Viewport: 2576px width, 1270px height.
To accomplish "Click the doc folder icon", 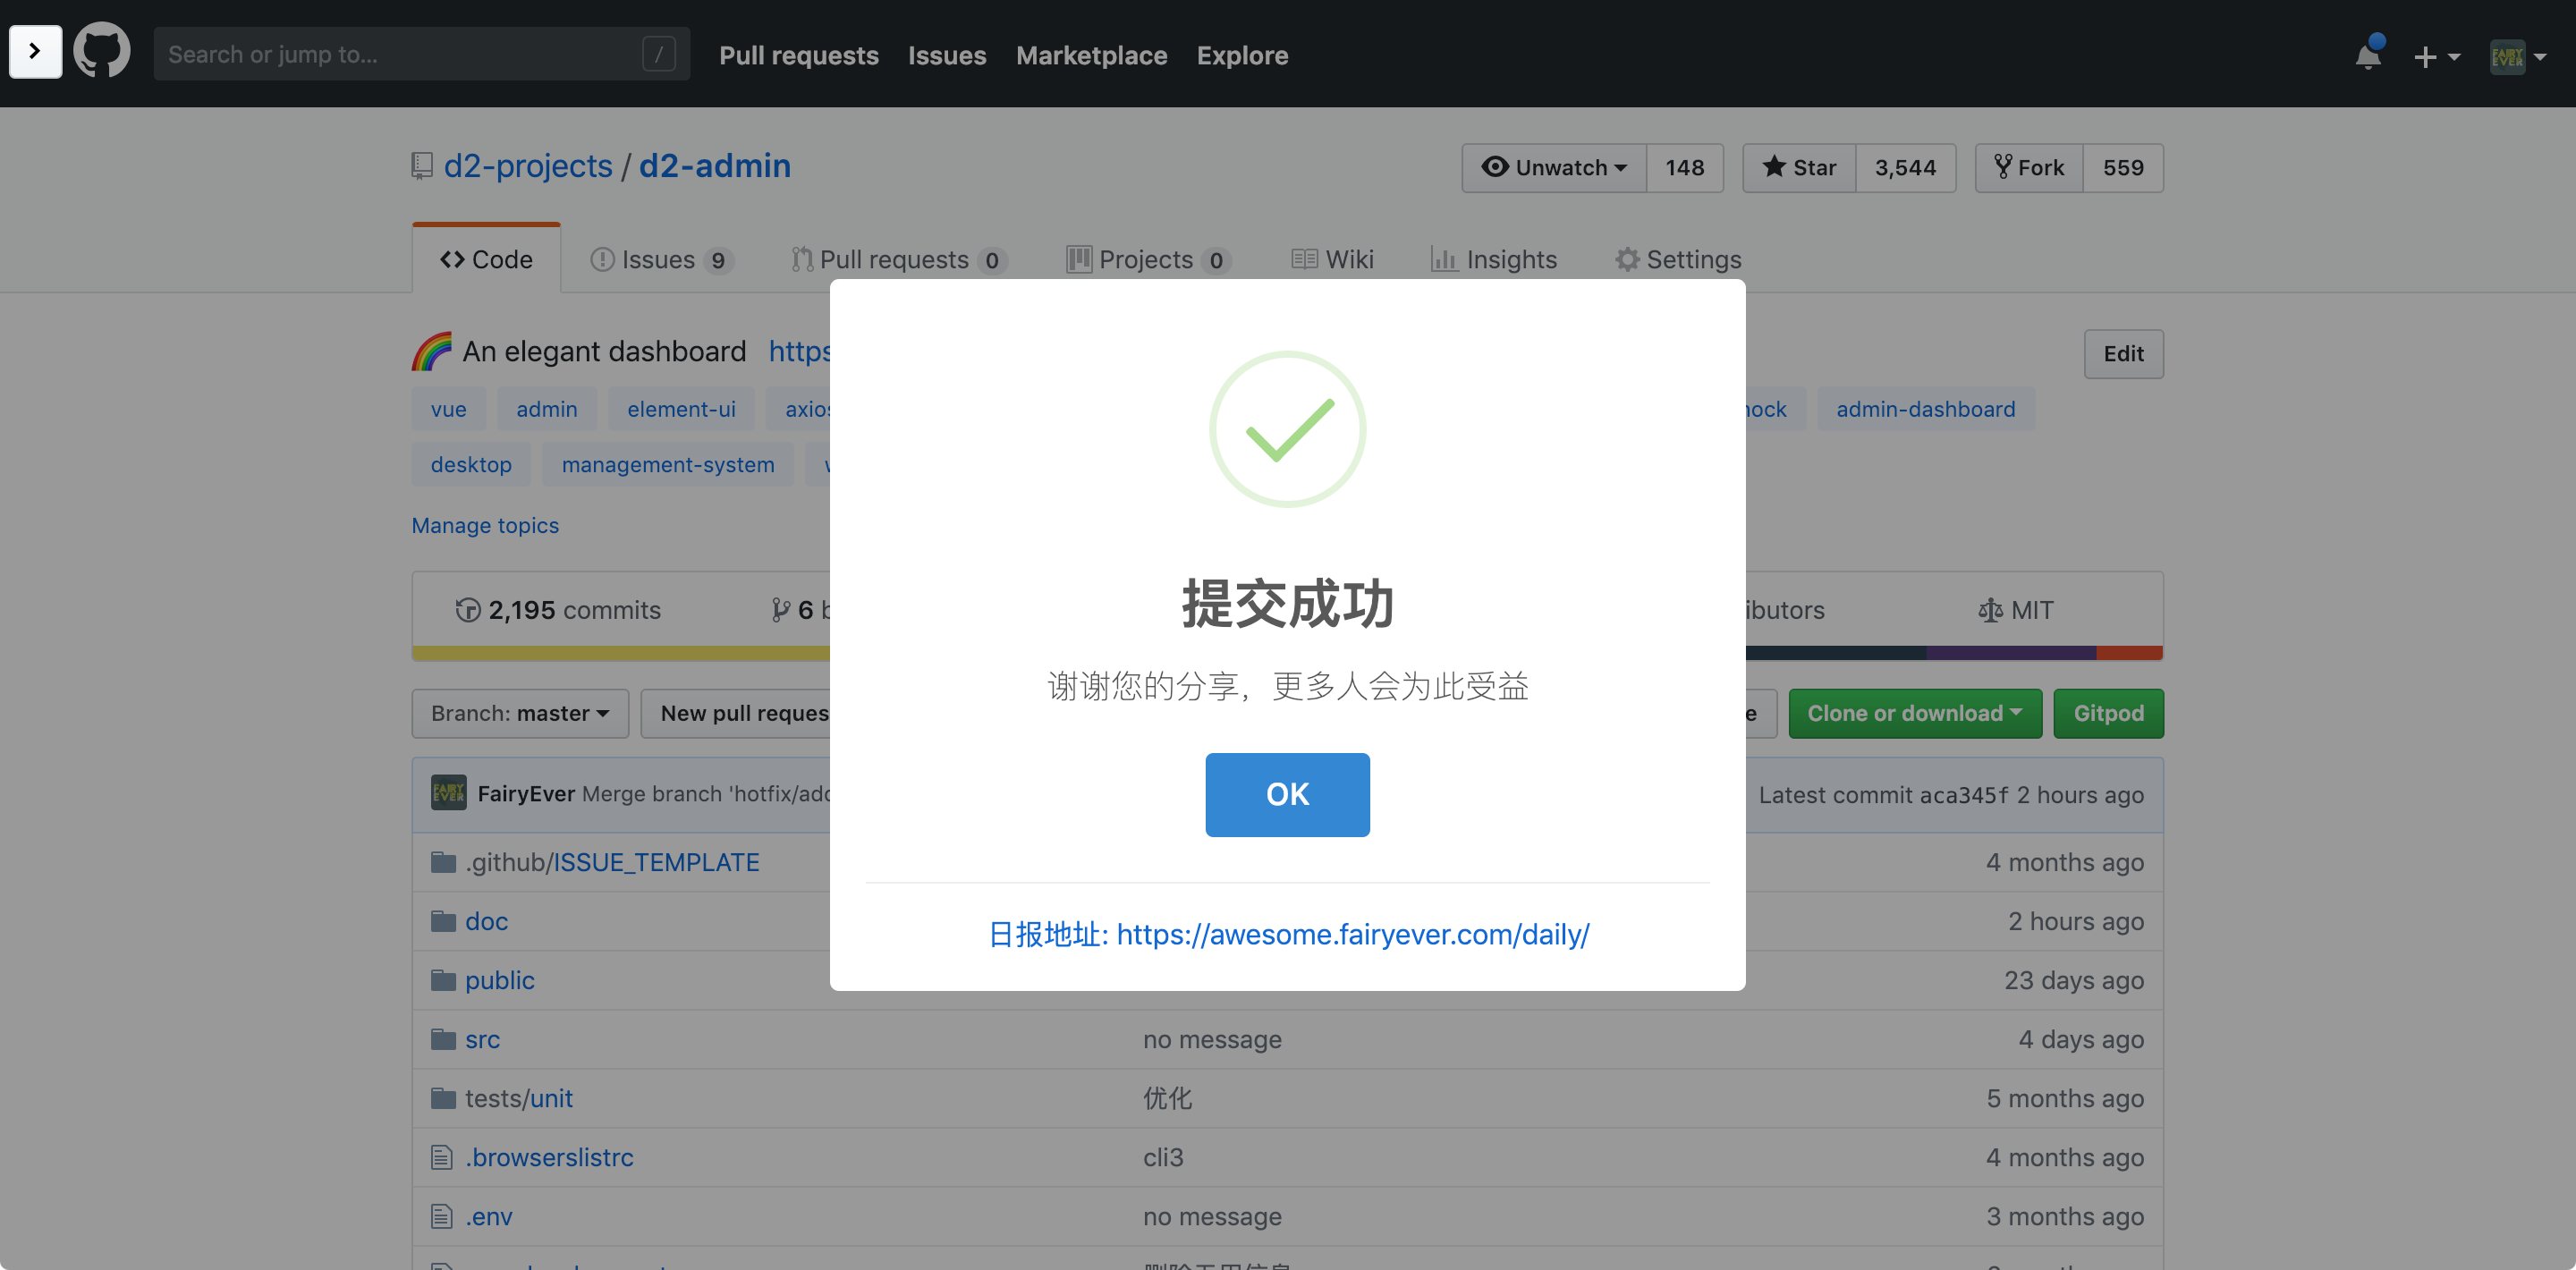I will tap(443, 921).
